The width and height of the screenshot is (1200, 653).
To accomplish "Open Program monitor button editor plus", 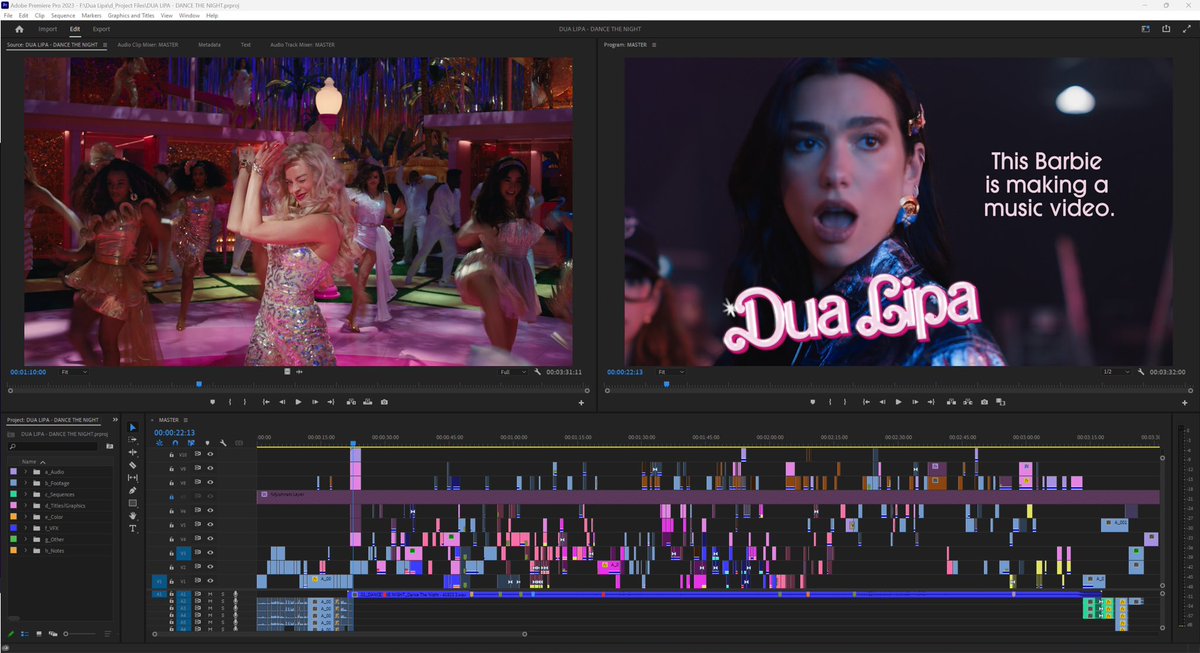I will coord(1185,403).
